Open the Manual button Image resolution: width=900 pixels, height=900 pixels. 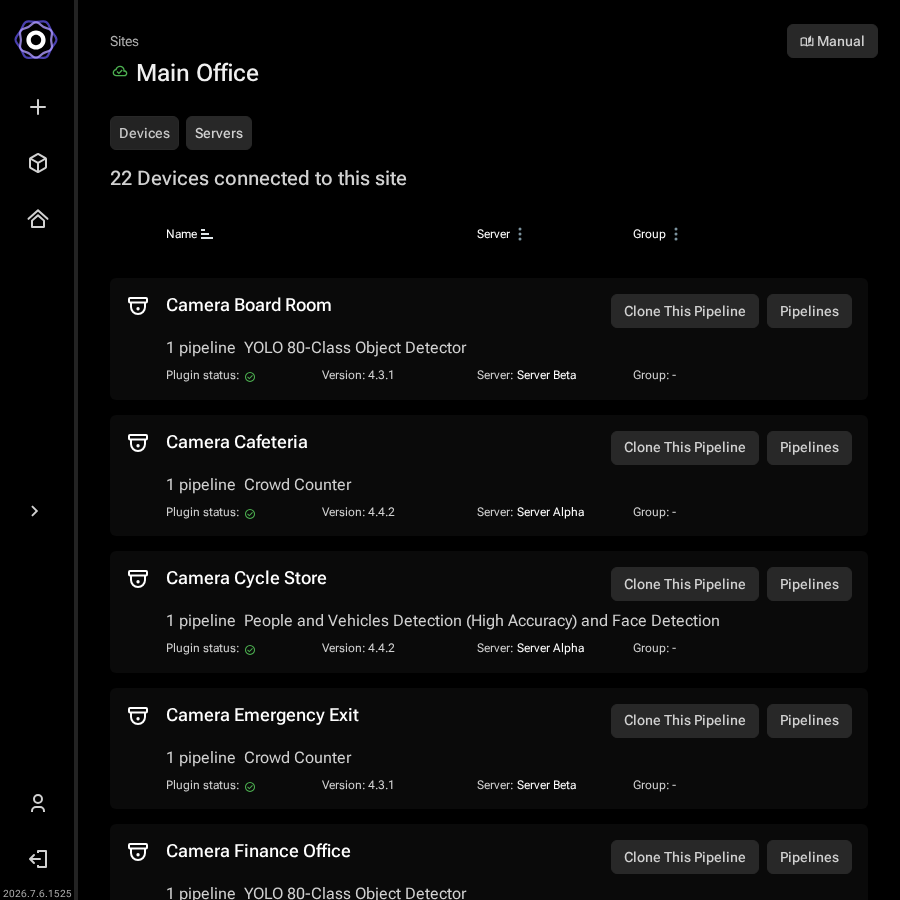(832, 41)
